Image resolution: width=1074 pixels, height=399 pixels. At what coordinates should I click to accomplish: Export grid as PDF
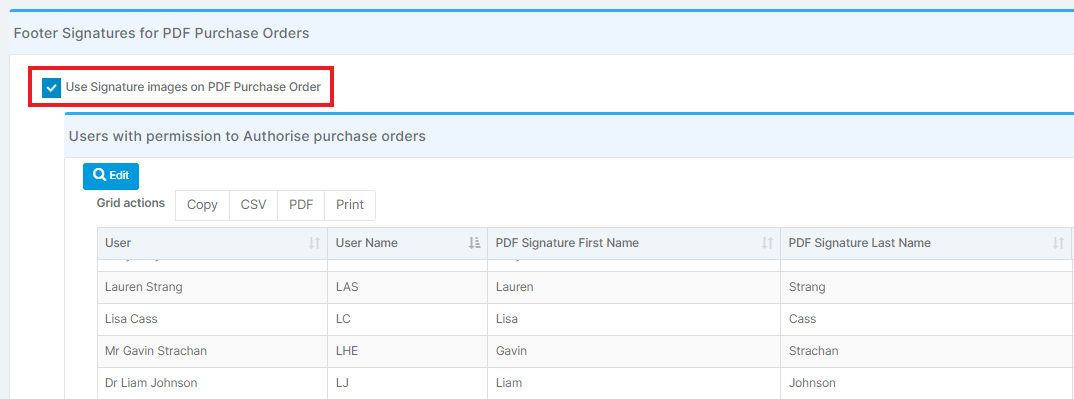point(301,205)
